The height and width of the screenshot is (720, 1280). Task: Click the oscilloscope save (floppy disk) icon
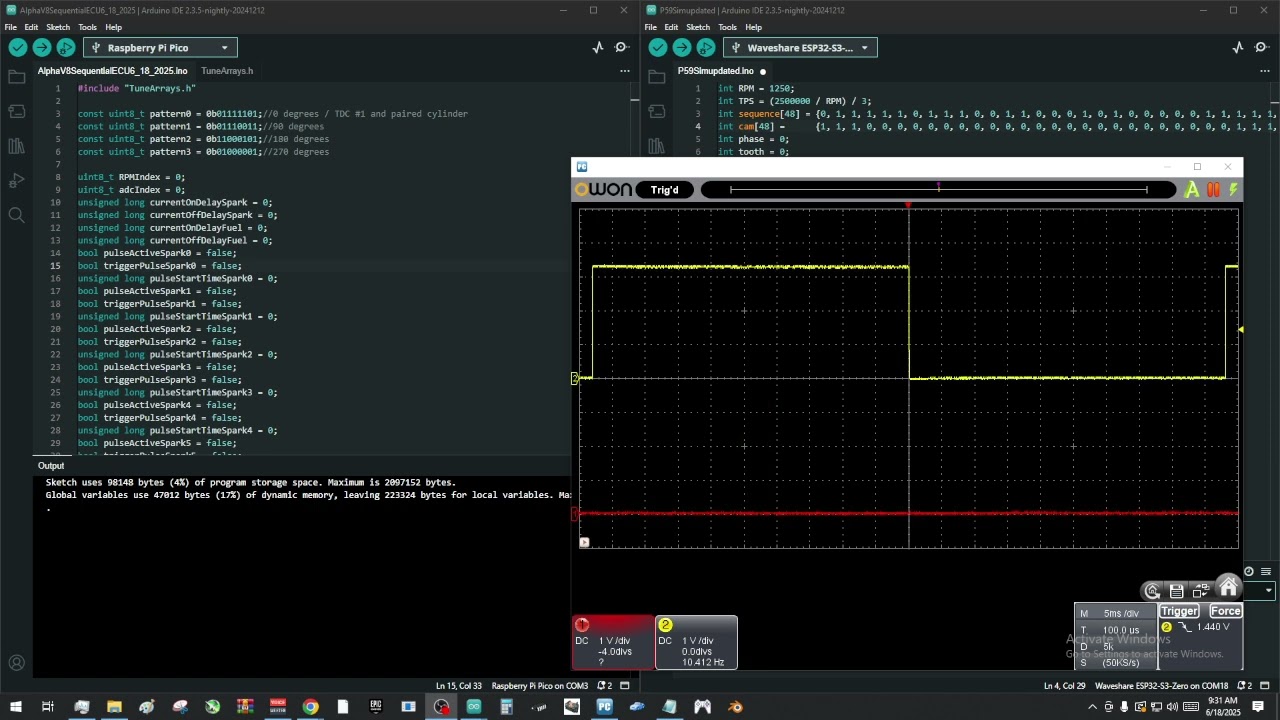(1177, 591)
